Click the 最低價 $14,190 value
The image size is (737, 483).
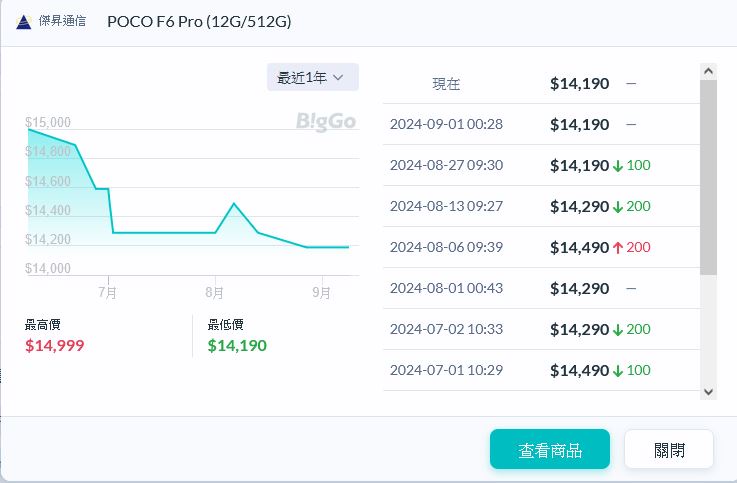click(237, 345)
